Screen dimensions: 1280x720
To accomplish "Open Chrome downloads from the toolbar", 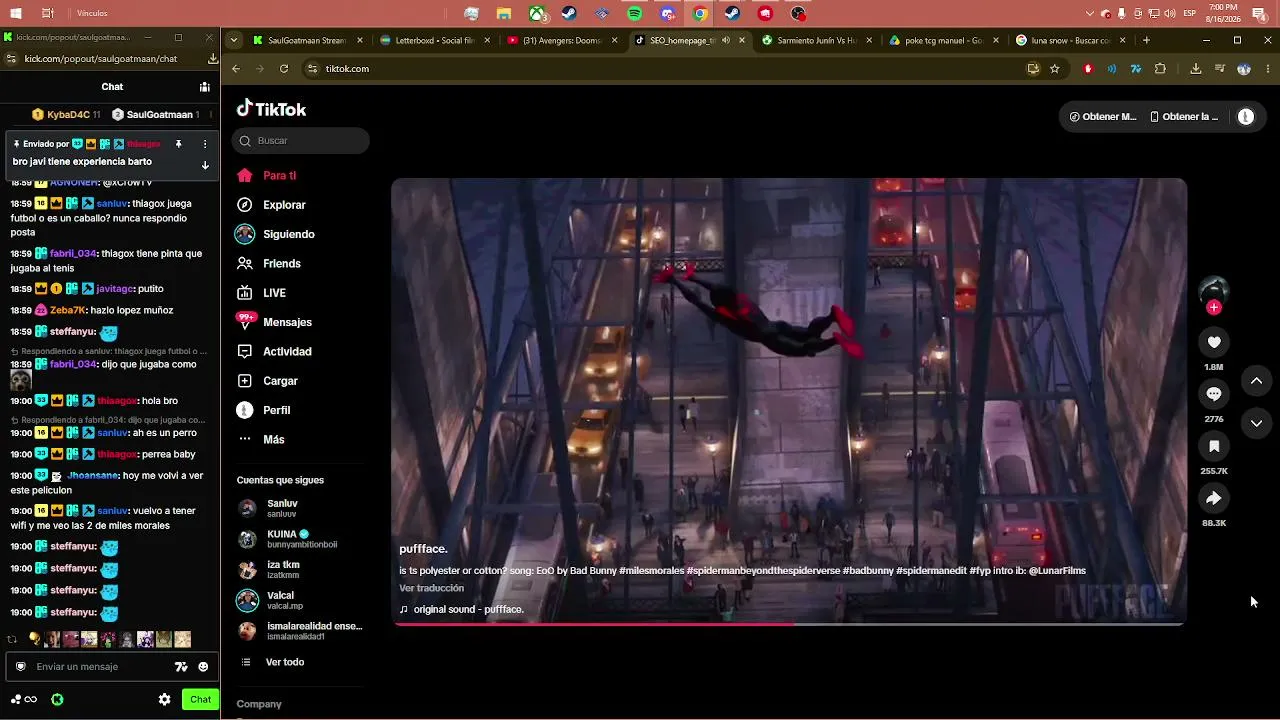I will coord(1196,69).
